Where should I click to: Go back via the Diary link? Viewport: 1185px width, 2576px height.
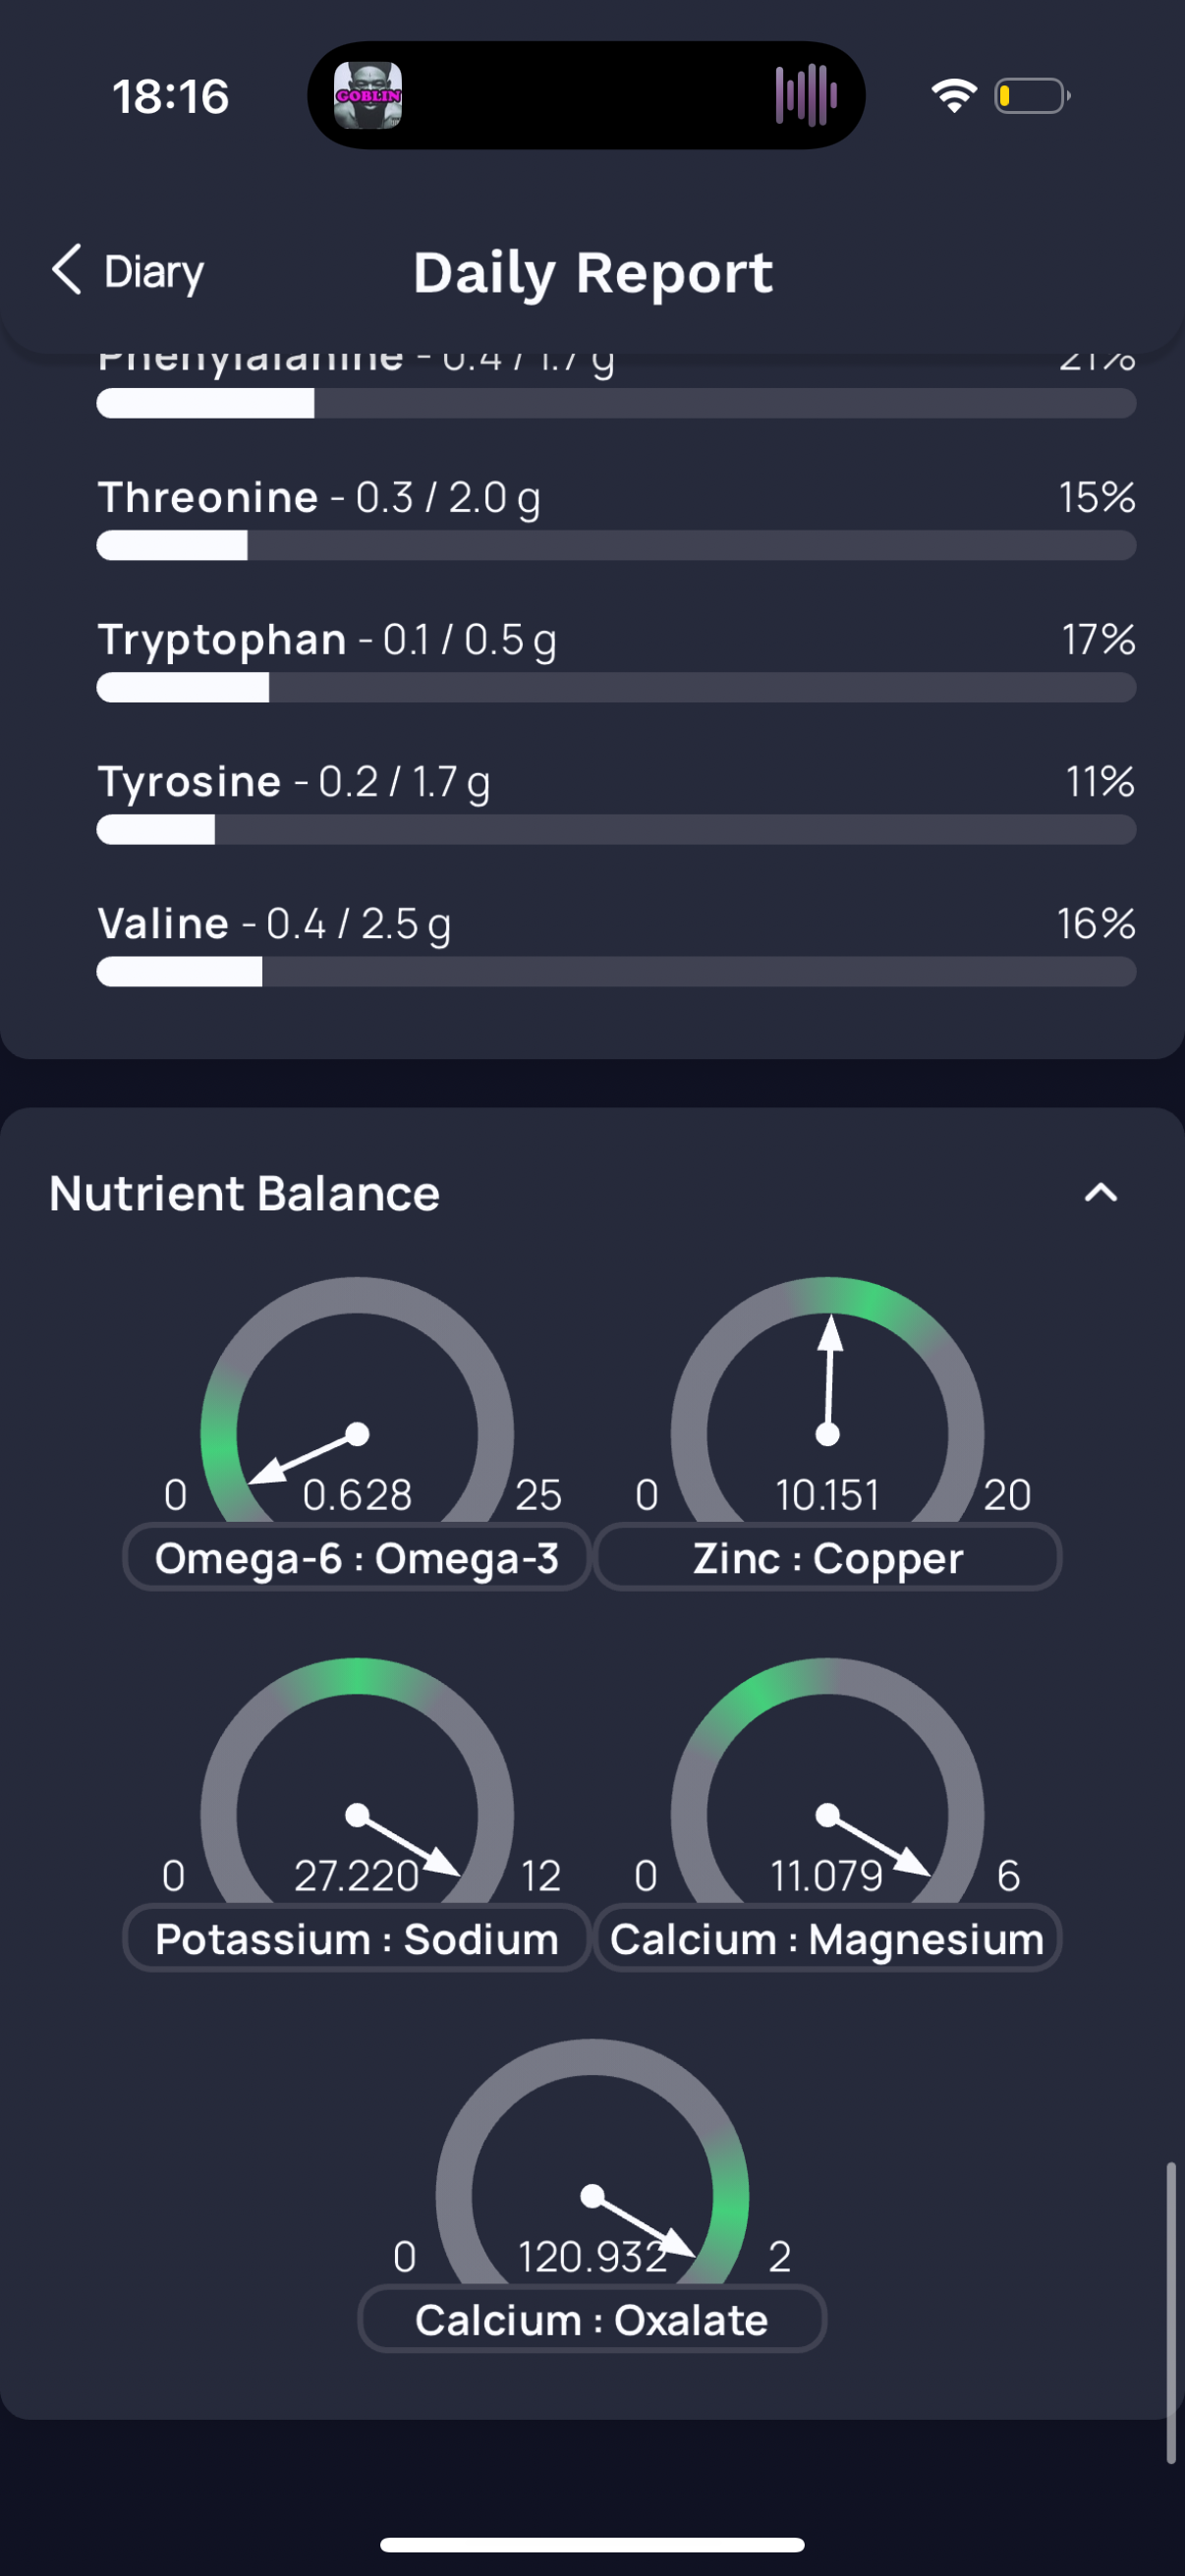point(154,272)
